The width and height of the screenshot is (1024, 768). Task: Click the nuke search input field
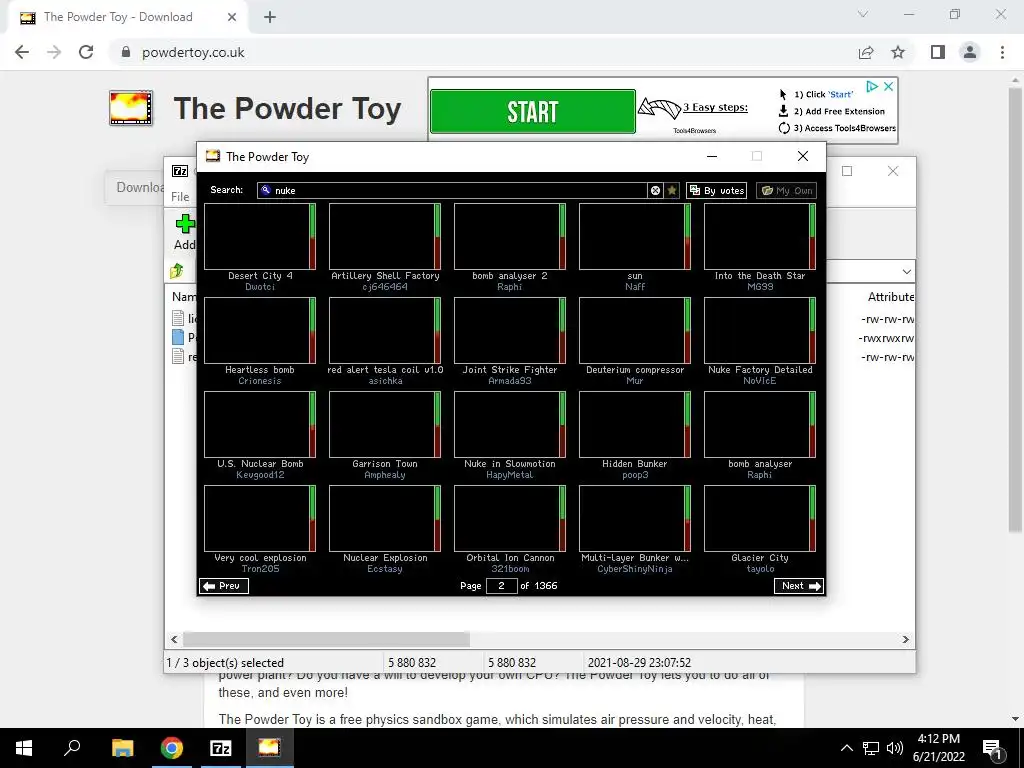[452, 190]
